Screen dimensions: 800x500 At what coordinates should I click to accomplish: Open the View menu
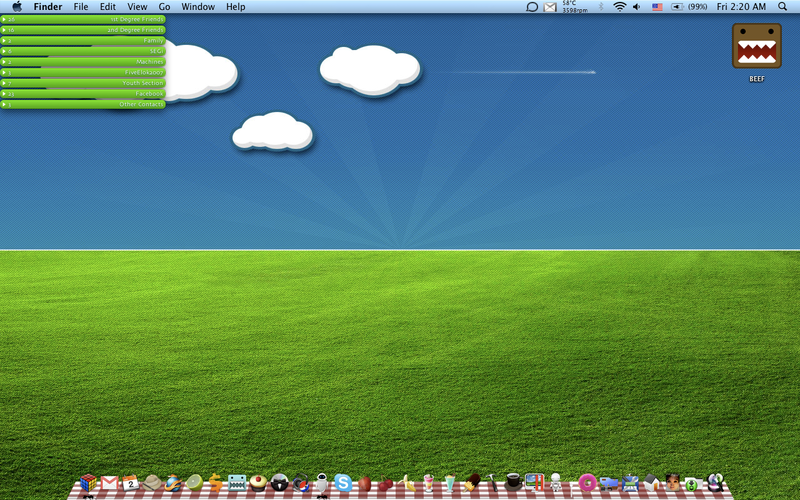137,7
